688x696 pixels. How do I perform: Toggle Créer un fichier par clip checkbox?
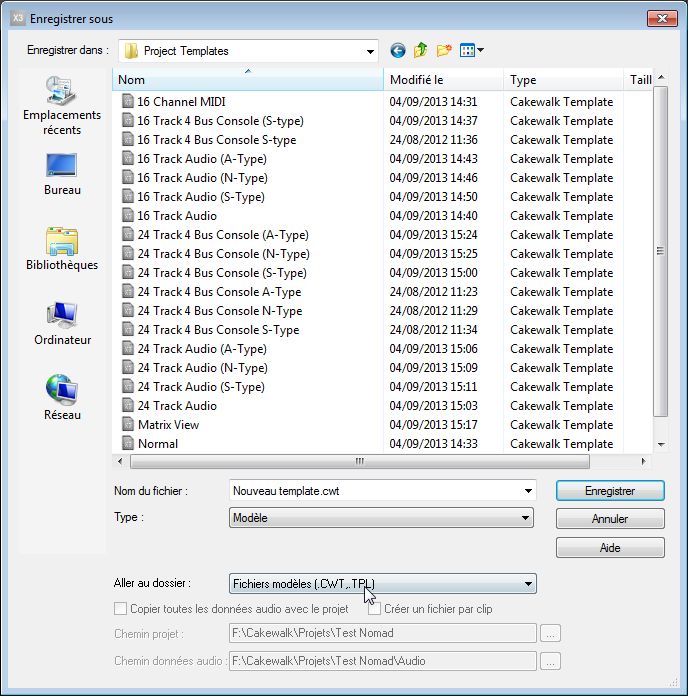pyautogui.click(x=374, y=609)
